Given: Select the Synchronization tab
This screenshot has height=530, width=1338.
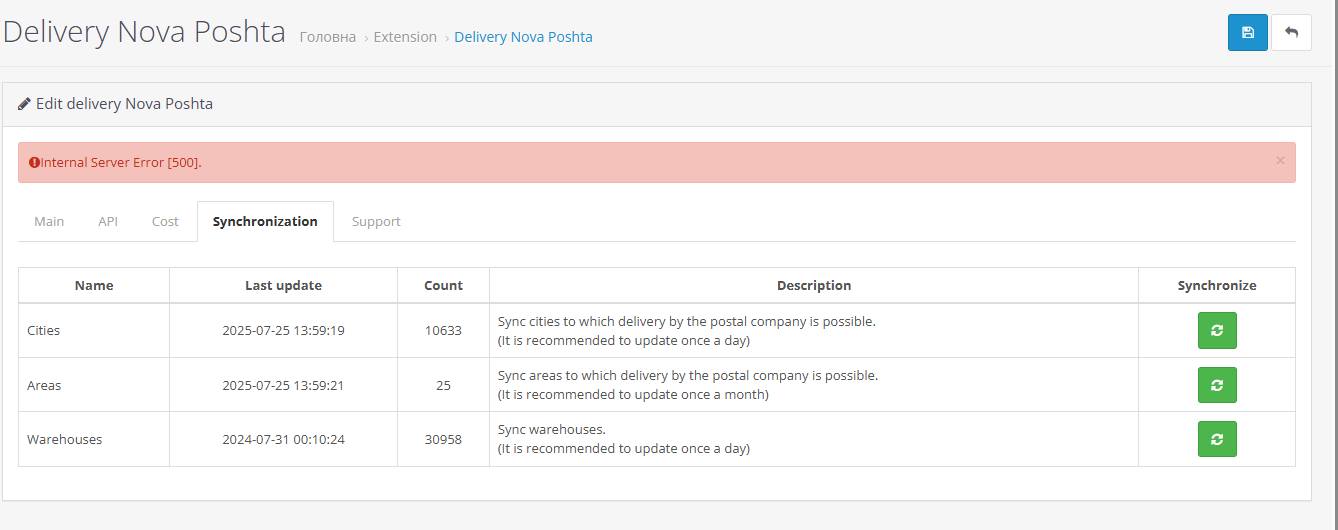Looking at the screenshot, I should point(265,221).
